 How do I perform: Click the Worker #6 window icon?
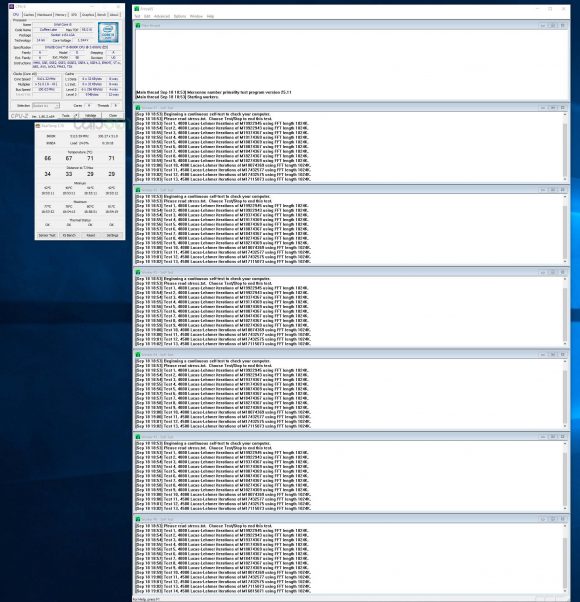(138, 519)
